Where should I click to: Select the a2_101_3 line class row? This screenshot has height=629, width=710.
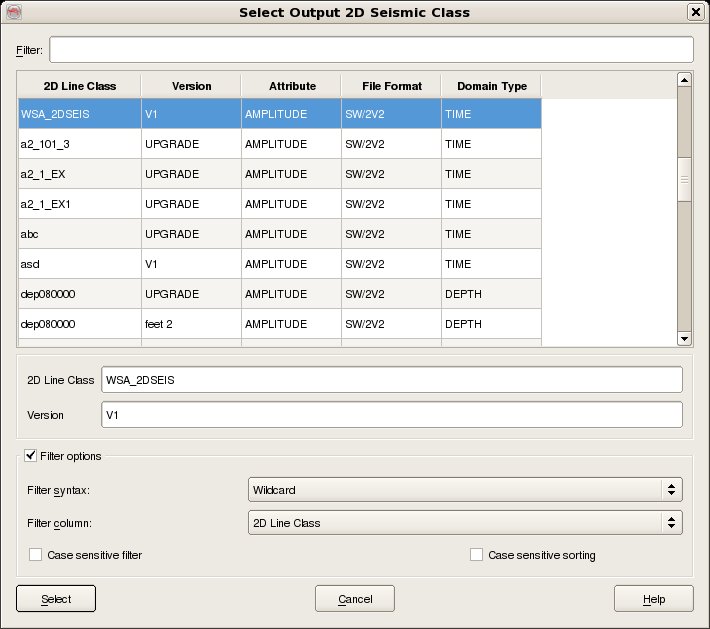pyautogui.click(x=80, y=144)
